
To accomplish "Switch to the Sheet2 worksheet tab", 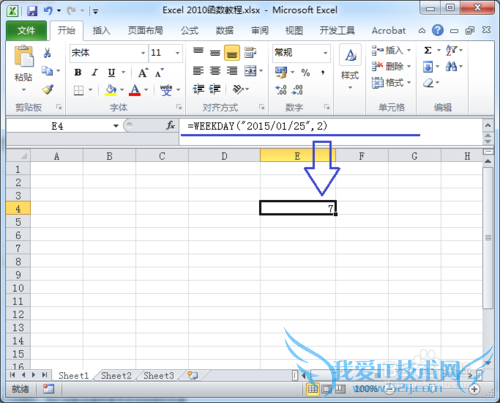I will [116, 376].
